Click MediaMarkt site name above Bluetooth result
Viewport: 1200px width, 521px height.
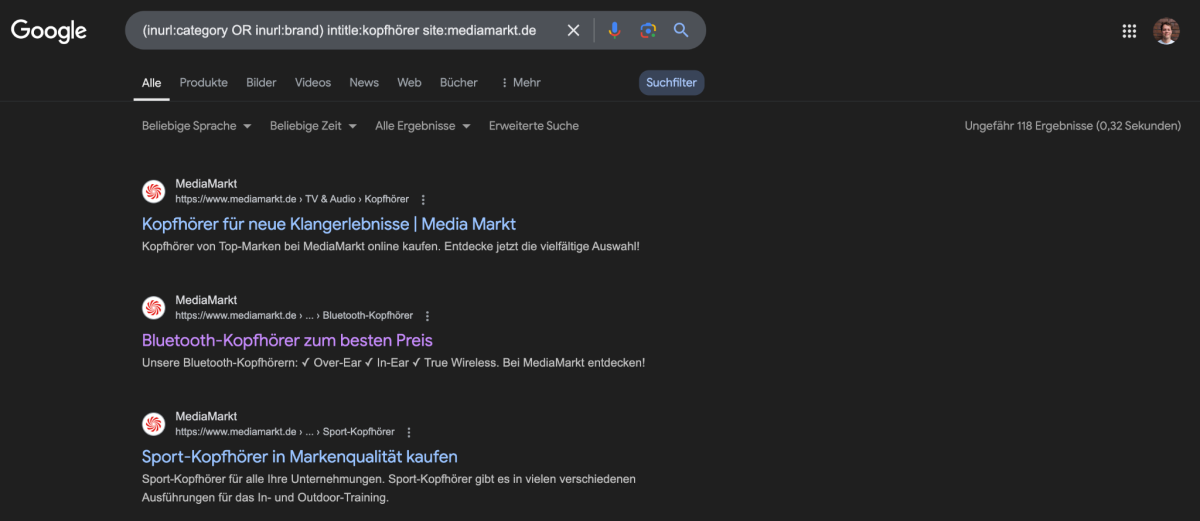click(x=206, y=300)
